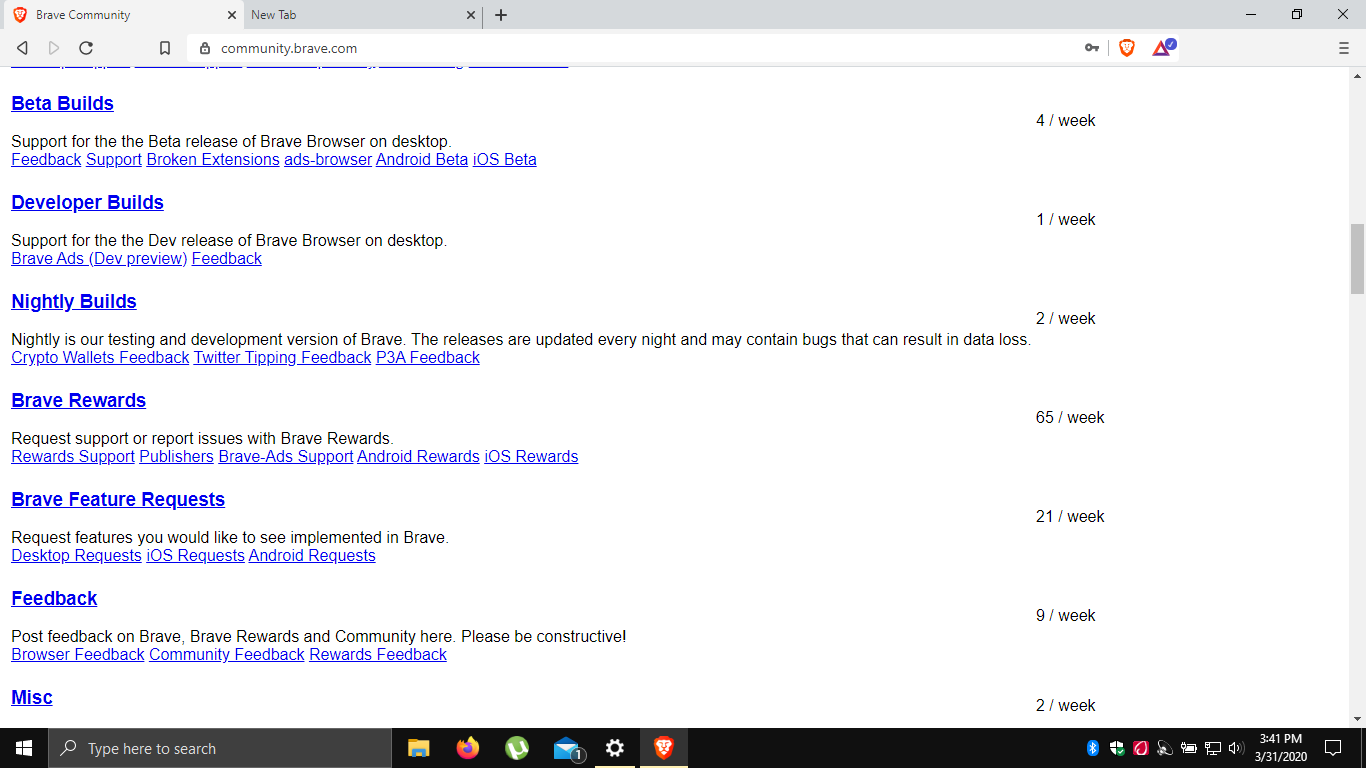Open Feedback link under Developer Builds
The width and height of the screenshot is (1366, 768).
[x=227, y=258]
